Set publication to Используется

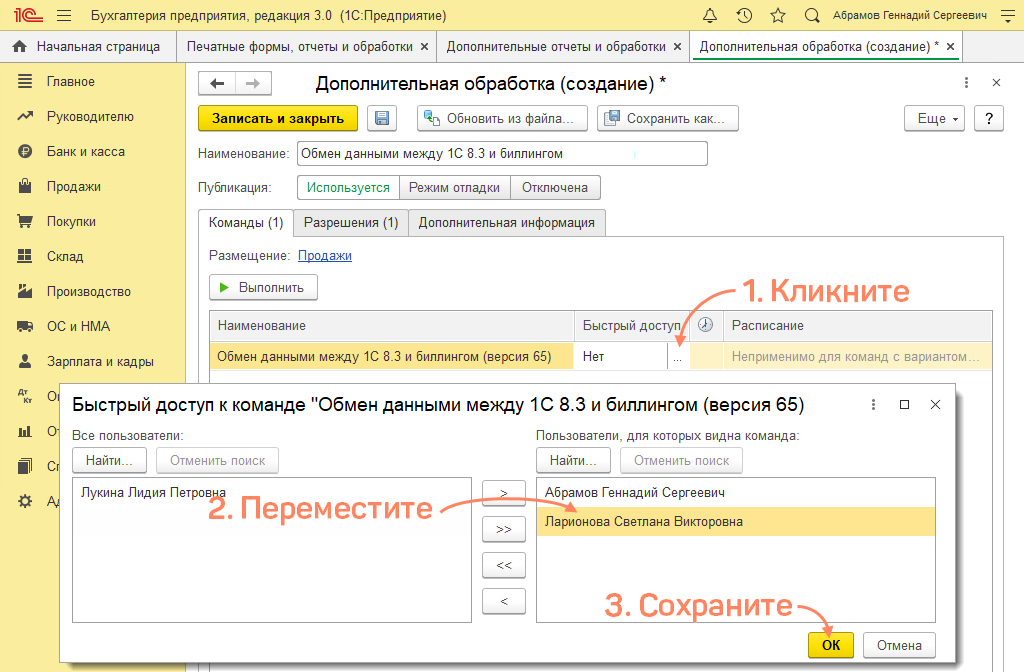tap(348, 187)
